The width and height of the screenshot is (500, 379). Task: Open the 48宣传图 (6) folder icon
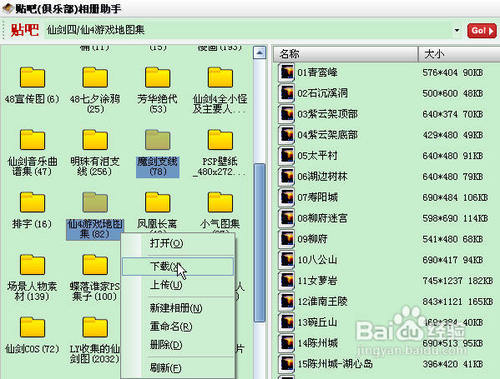[32, 77]
